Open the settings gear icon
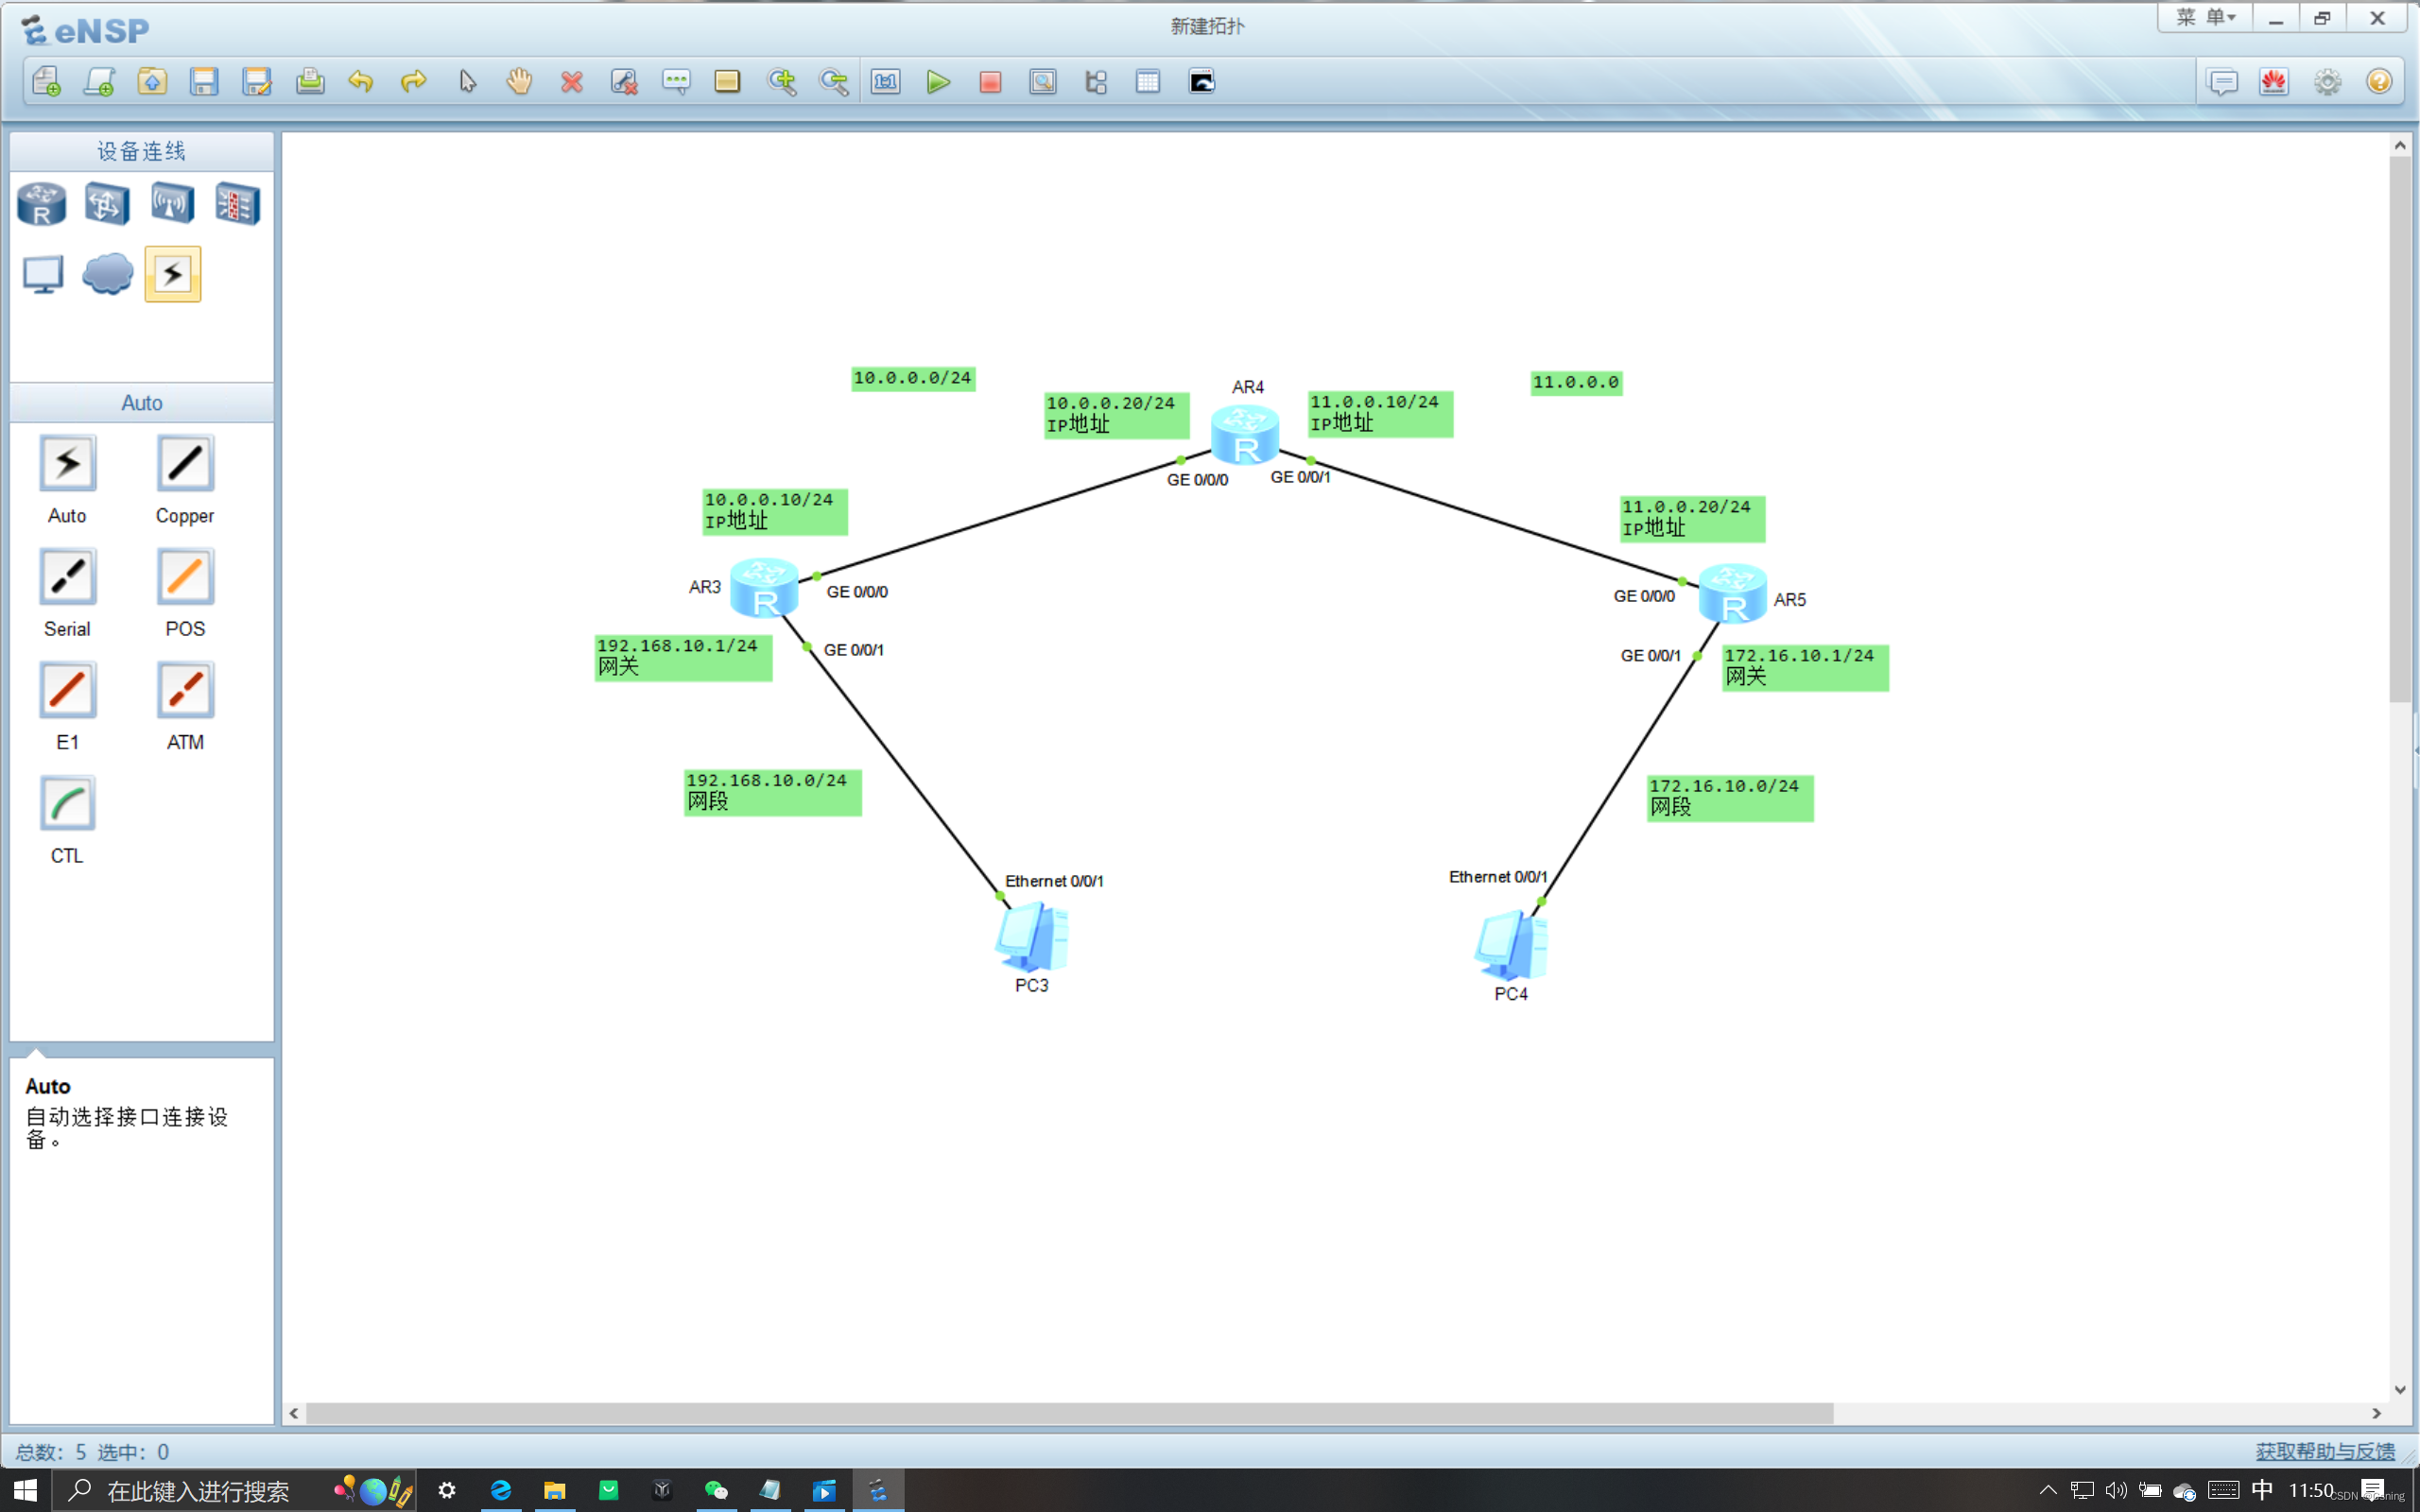Viewport: 2420px width, 1512px height. click(2327, 82)
